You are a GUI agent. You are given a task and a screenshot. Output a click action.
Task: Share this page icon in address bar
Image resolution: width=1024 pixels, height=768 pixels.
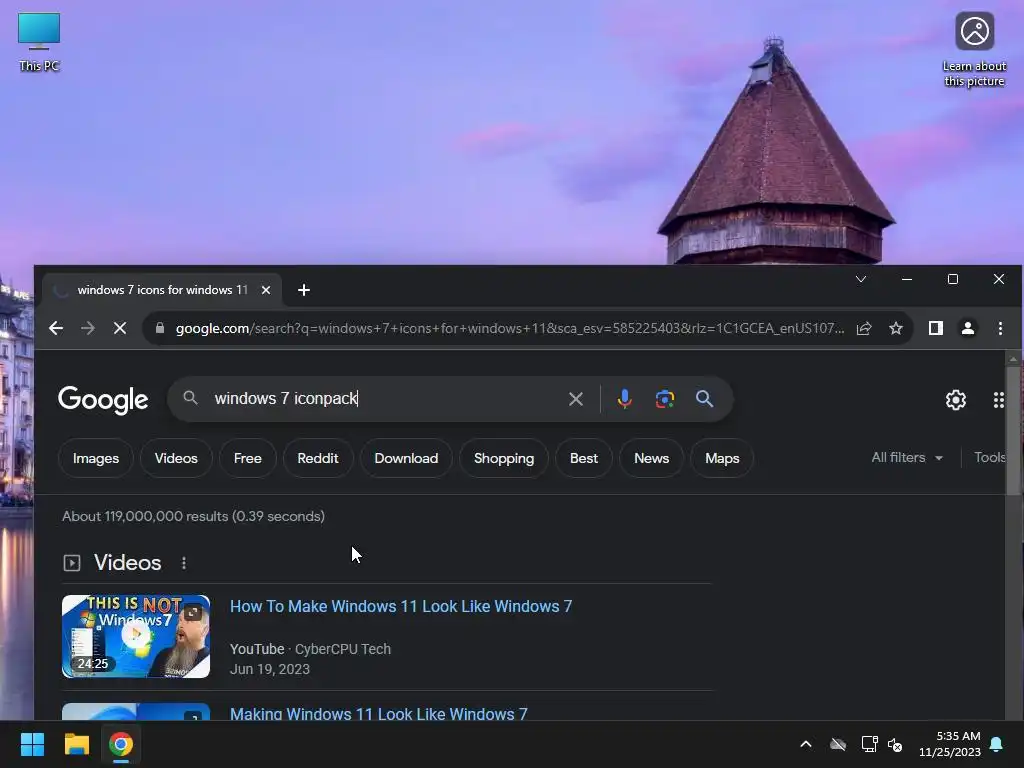tap(864, 328)
